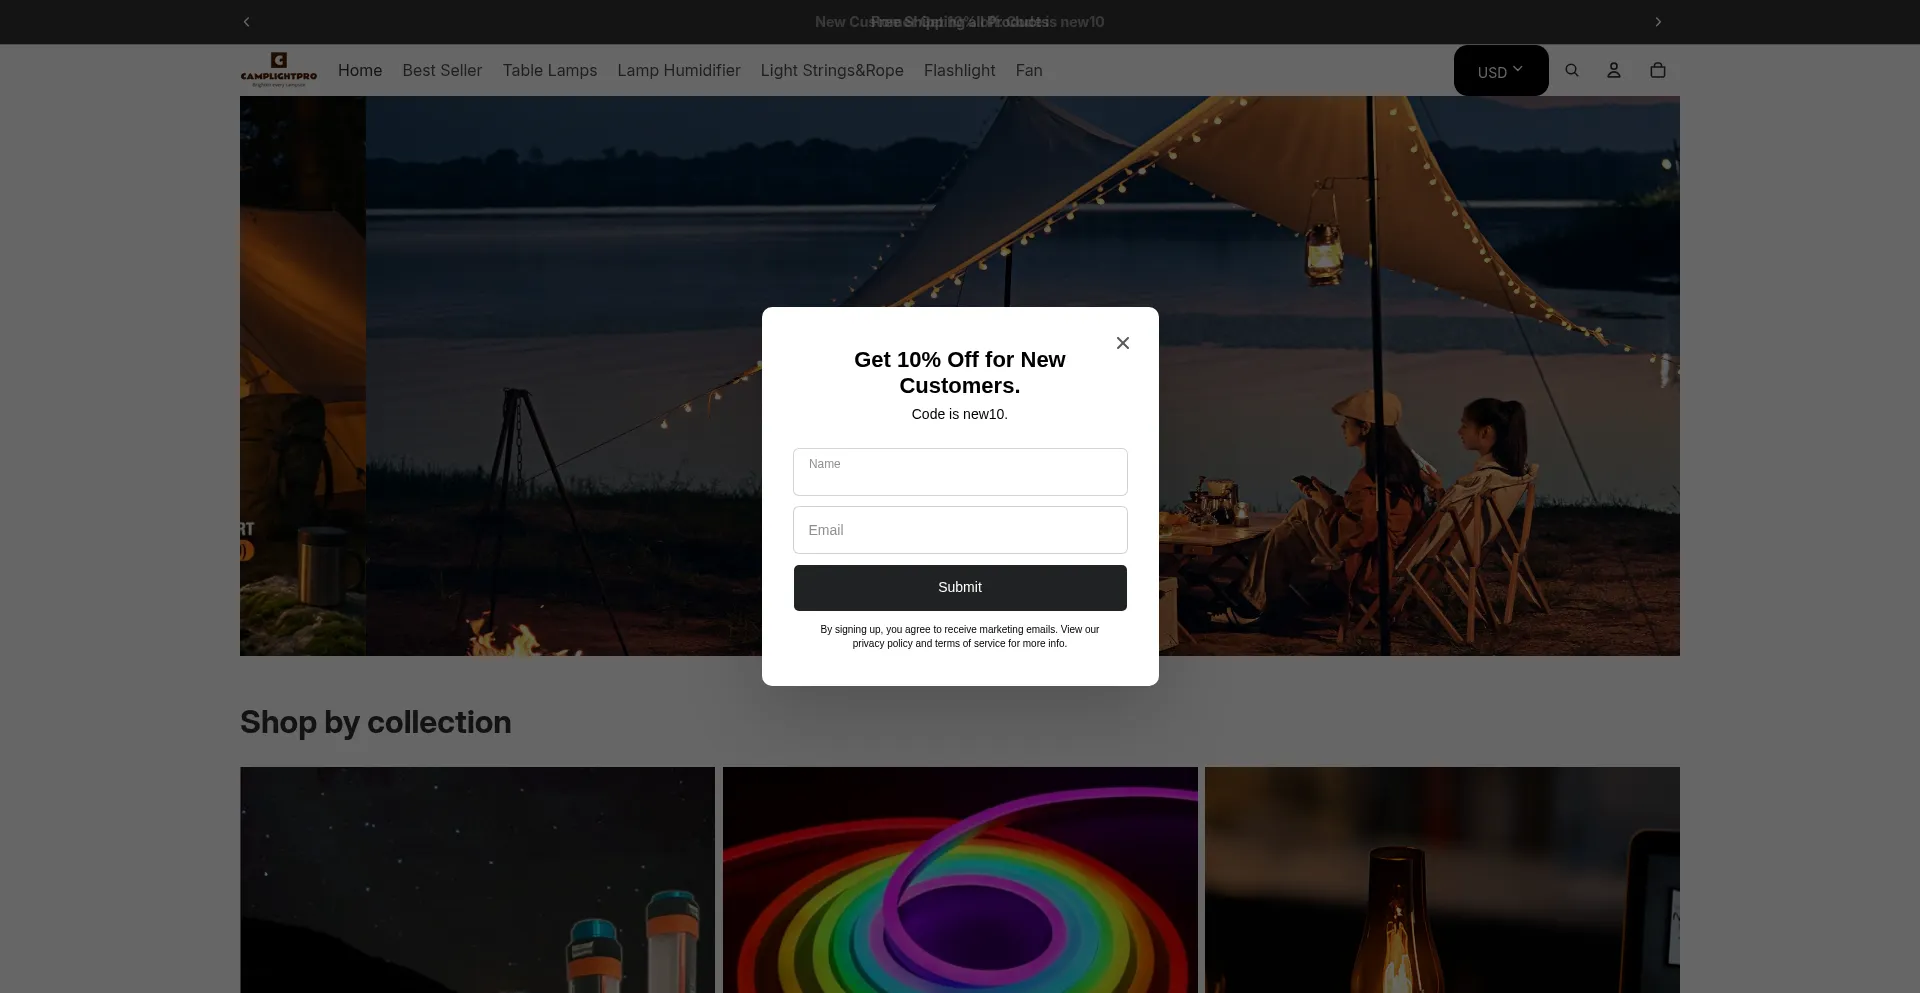Screen dimensions: 1920x993
Task: Open the Flashlight category
Action: pyautogui.click(x=959, y=70)
